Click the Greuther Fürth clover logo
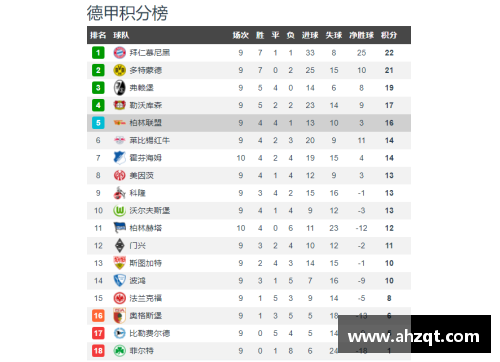The image size is (500, 362). pyautogui.click(x=119, y=351)
